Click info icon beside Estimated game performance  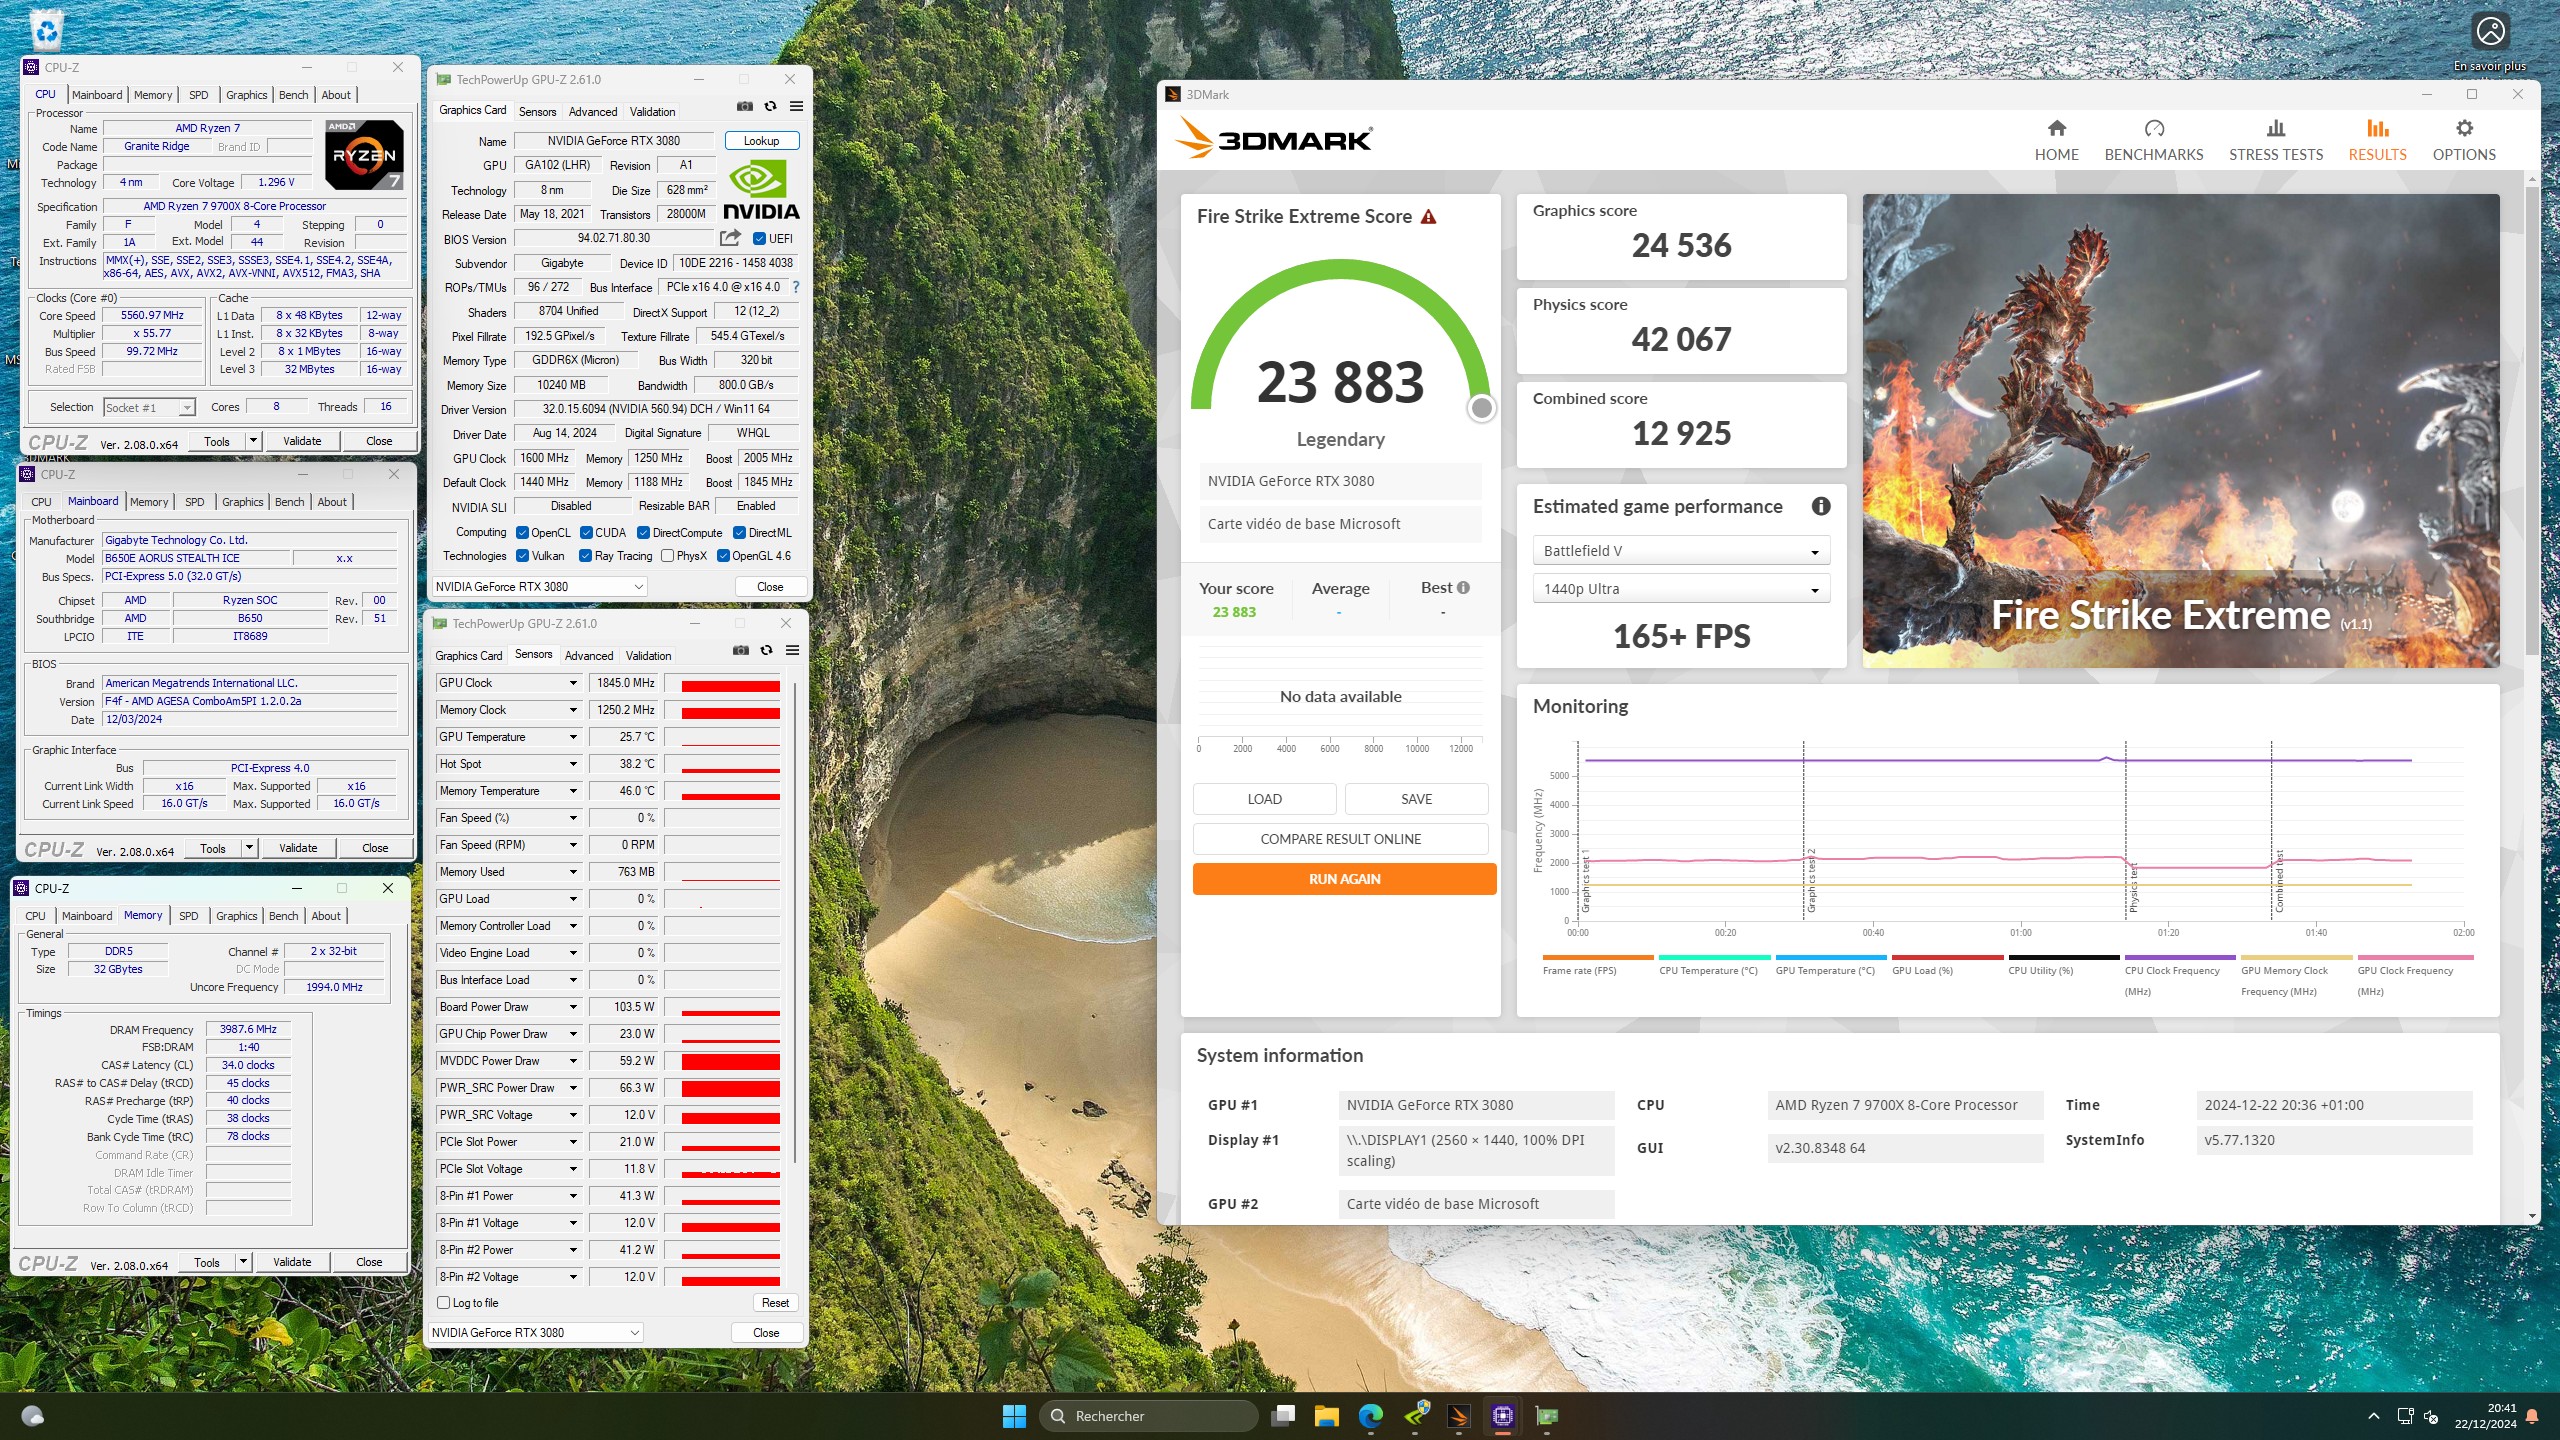1821,506
